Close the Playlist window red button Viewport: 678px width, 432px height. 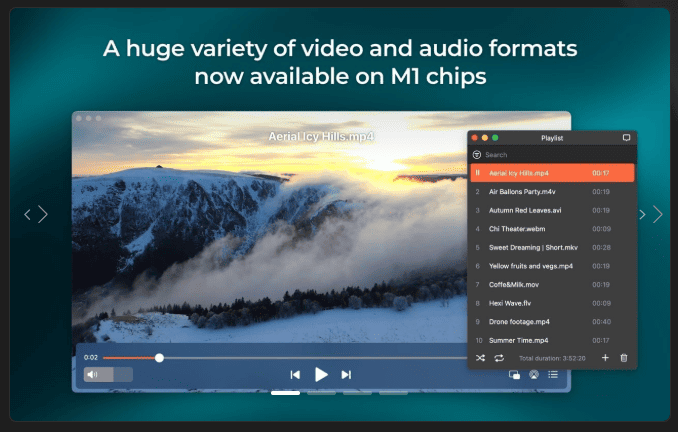pos(474,138)
